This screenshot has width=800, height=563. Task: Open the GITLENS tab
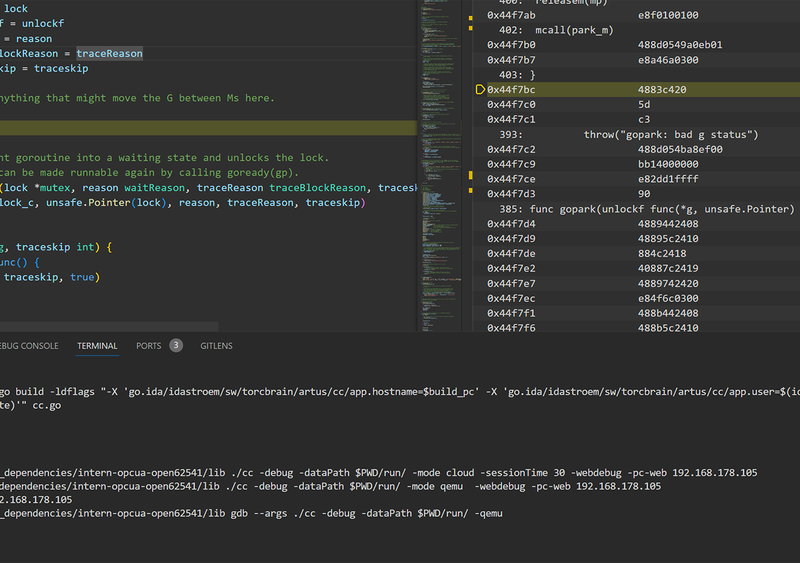tap(216, 346)
